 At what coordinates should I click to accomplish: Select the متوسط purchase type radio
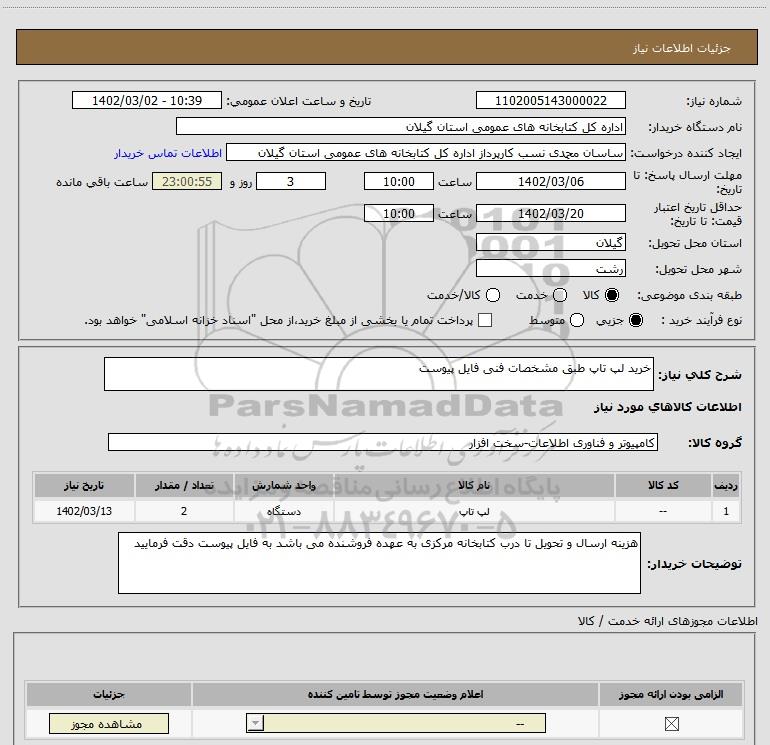point(577,320)
